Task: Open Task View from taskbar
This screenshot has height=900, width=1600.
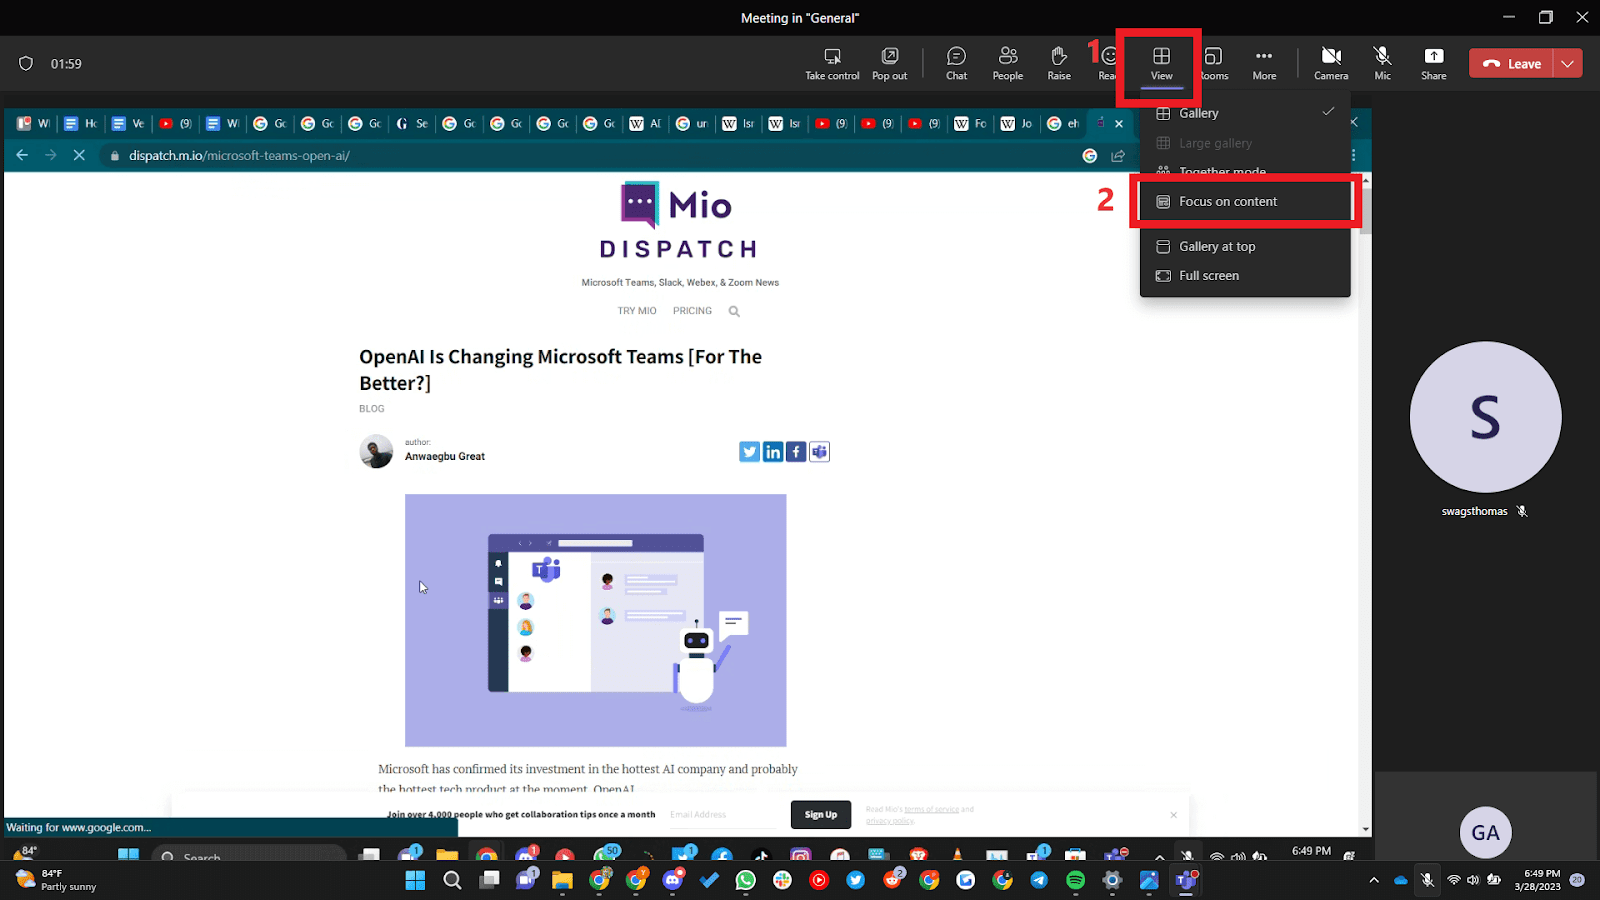Action: (x=489, y=880)
